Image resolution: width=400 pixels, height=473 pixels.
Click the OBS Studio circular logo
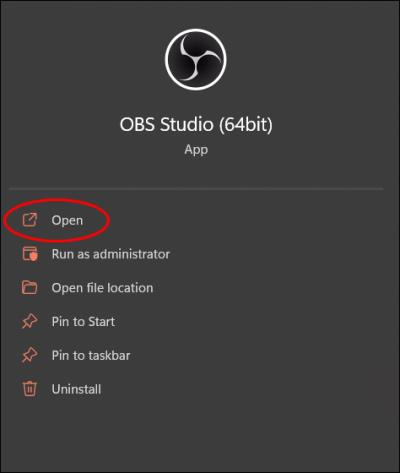[x=196, y=59]
